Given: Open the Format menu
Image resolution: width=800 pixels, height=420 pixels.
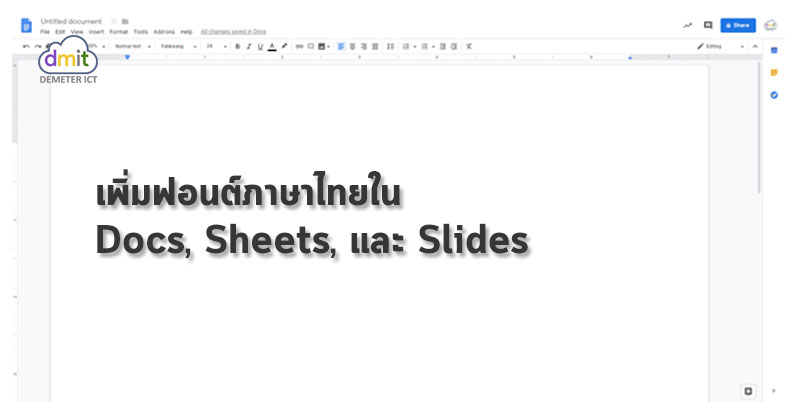Looking at the screenshot, I should (x=118, y=32).
